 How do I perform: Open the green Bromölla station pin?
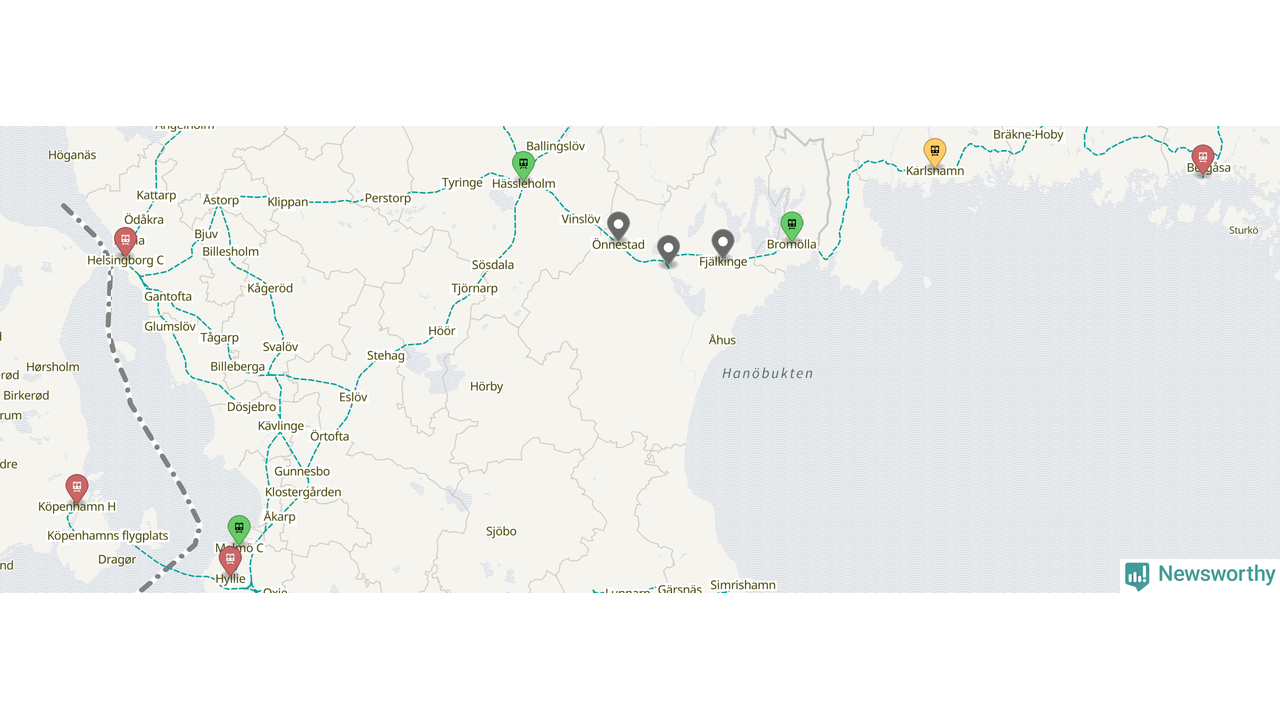coord(791,226)
